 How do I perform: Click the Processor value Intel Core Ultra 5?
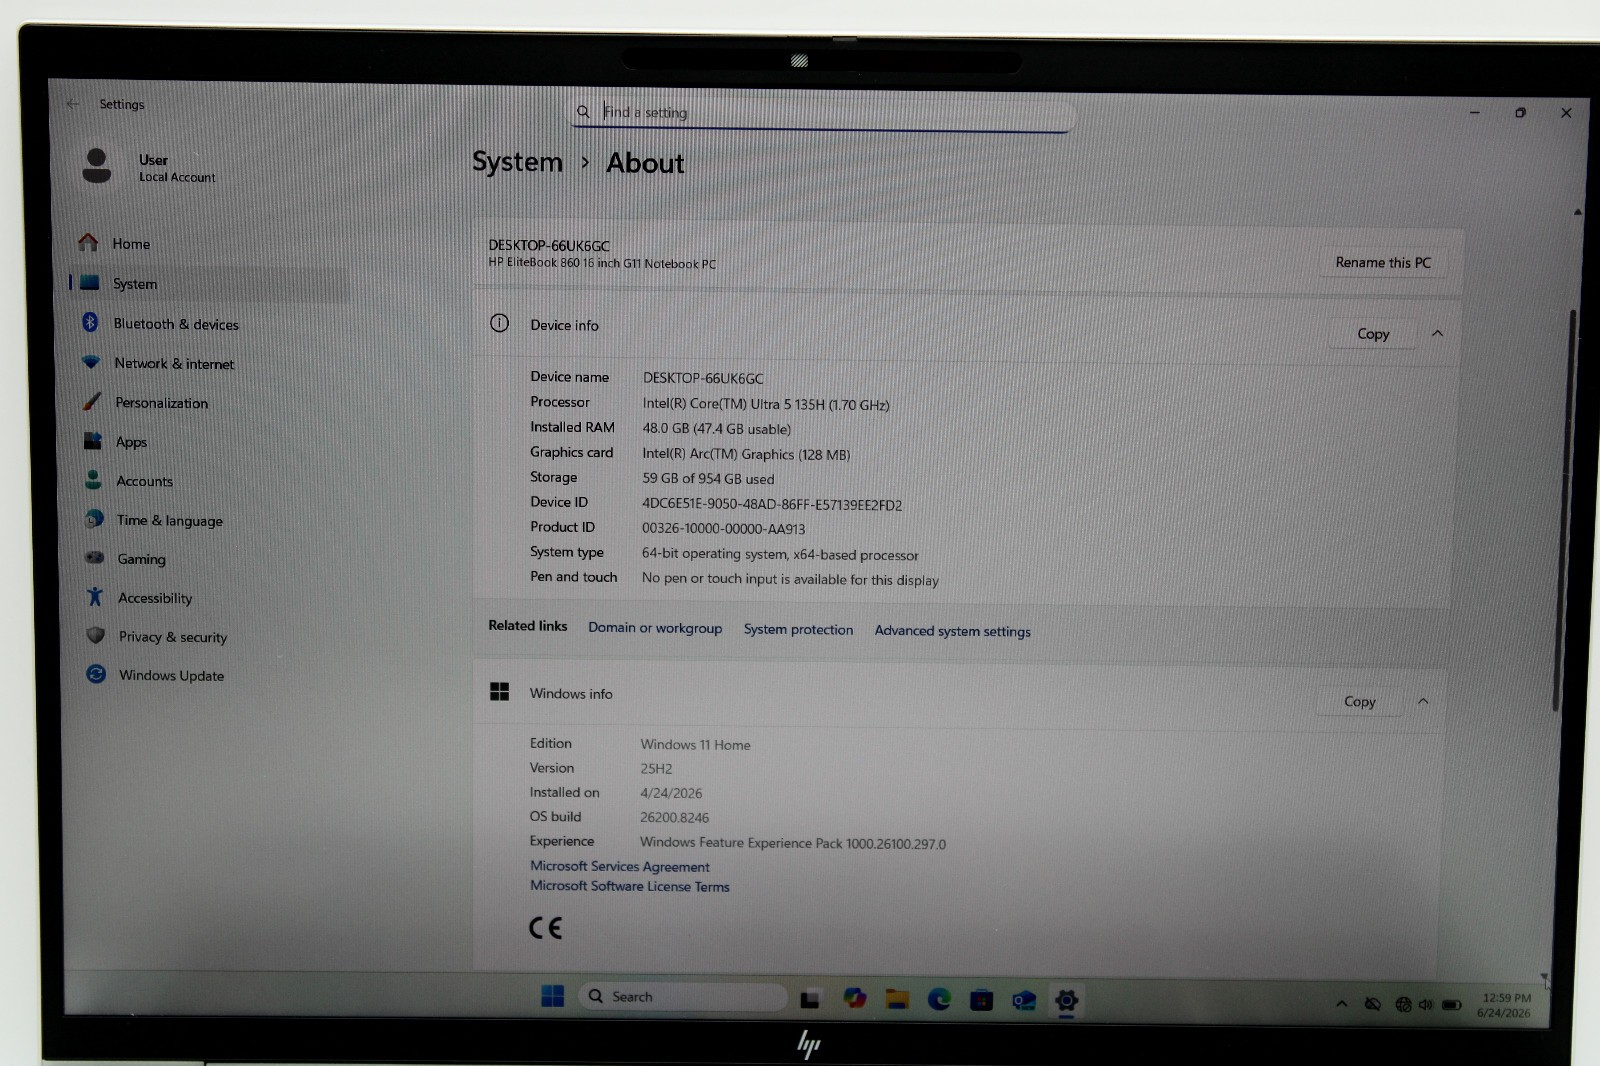tap(766, 404)
